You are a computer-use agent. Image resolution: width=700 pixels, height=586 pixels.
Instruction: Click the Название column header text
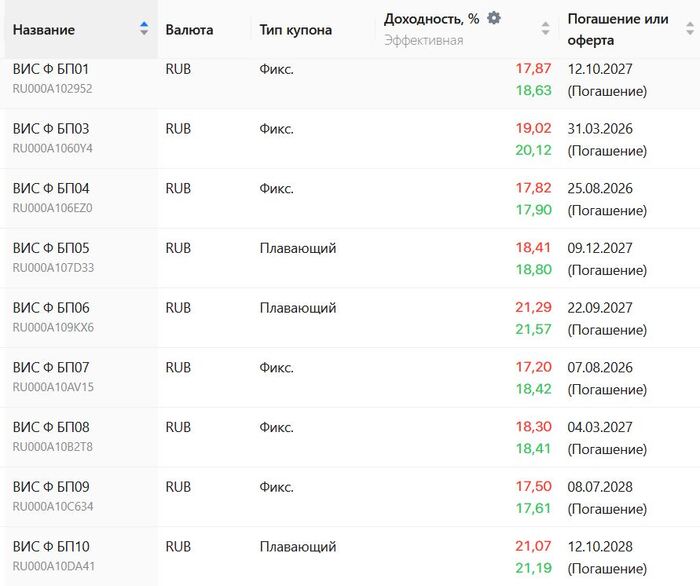[44, 30]
